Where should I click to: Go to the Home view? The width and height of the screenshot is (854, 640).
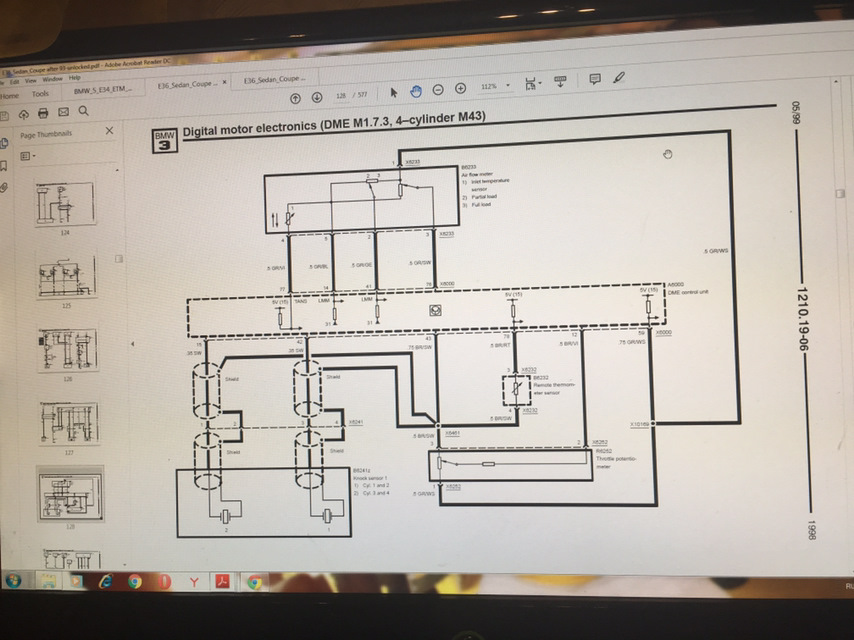[10, 96]
